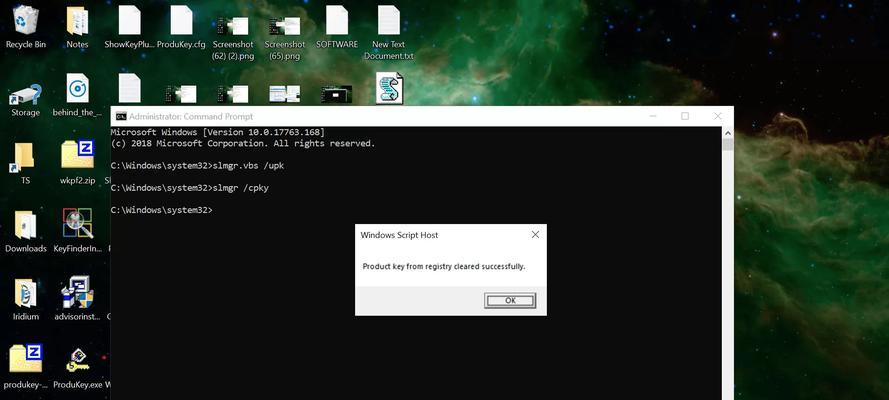Click the 'slmgr /cpky' command line
The image size is (889, 400).
point(189,188)
